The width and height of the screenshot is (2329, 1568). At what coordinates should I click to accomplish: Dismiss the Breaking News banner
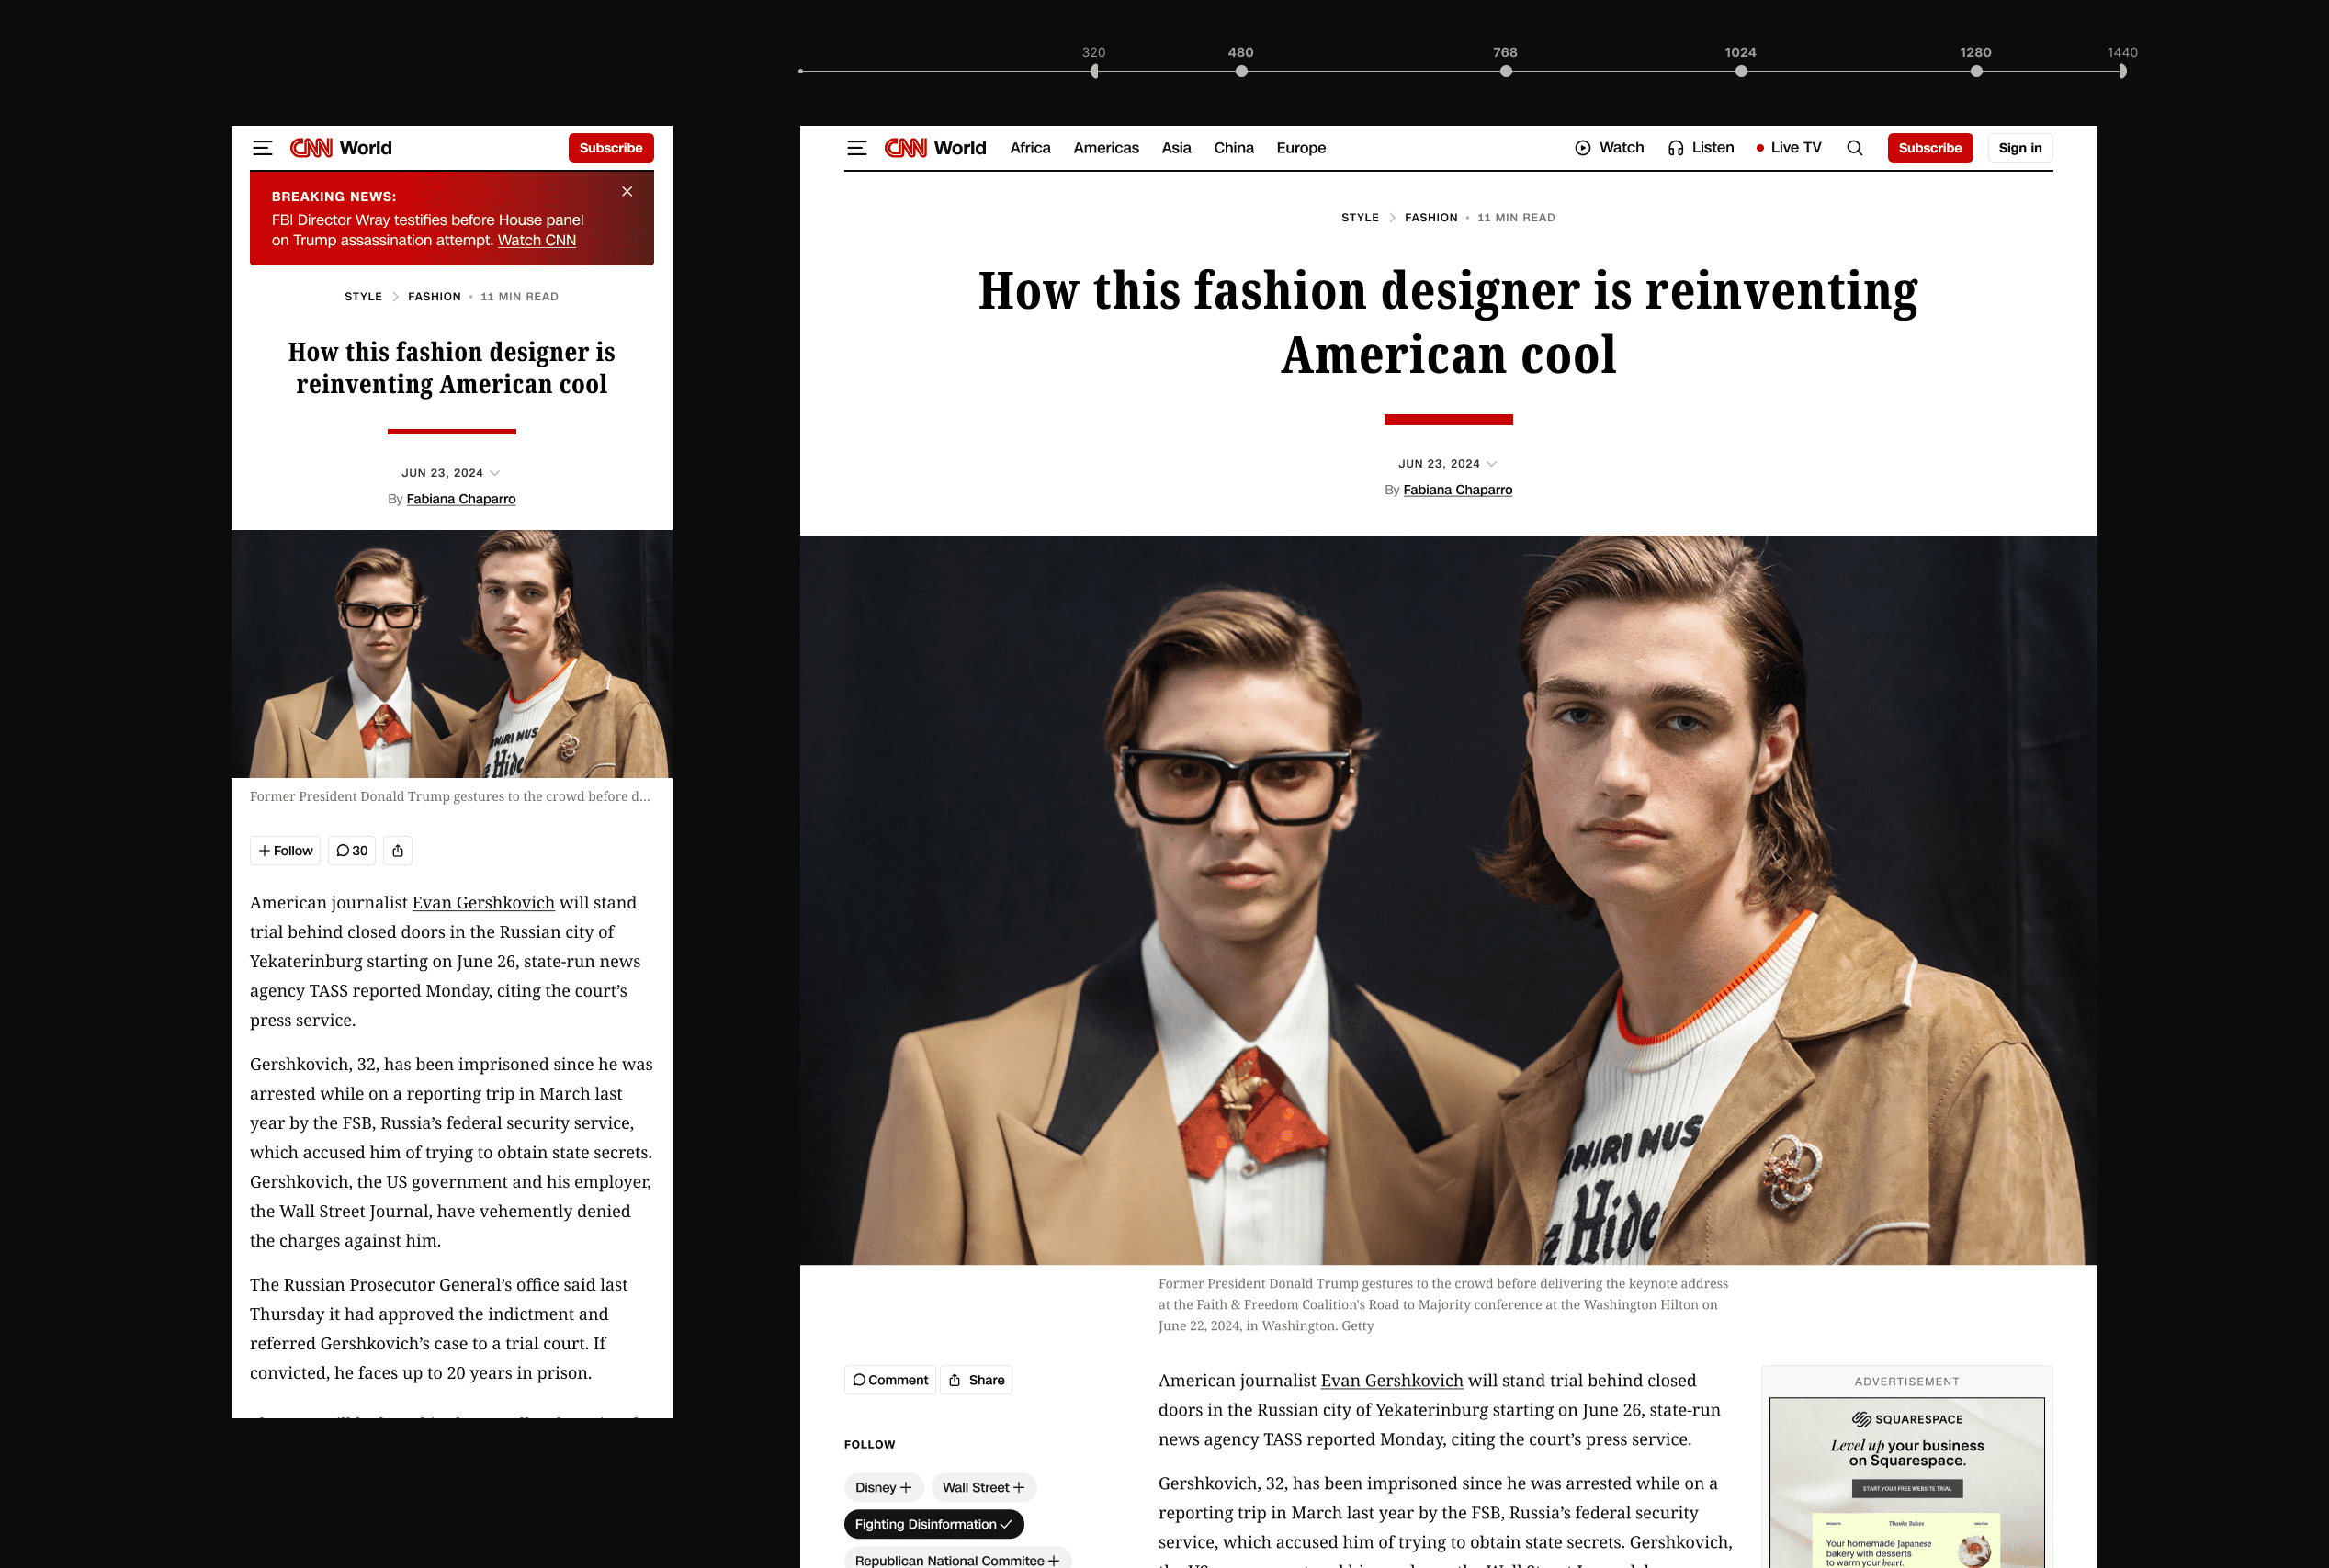pyautogui.click(x=628, y=191)
